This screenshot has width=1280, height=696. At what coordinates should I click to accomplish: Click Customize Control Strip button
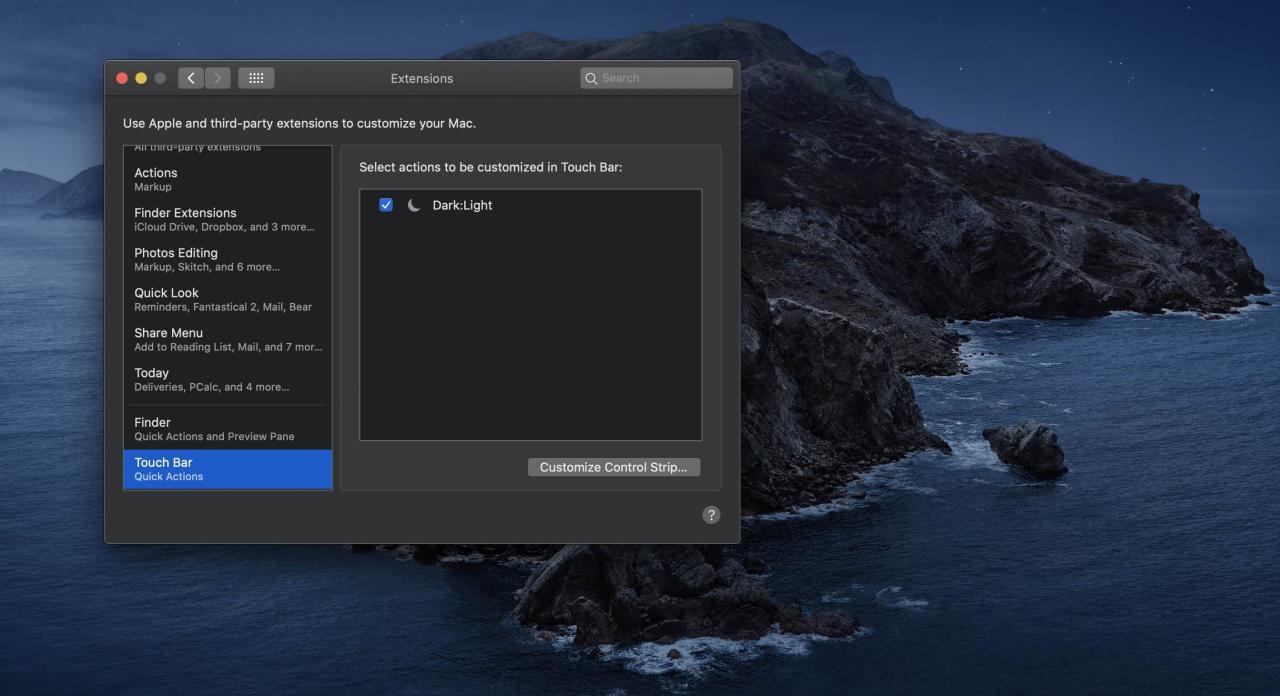coord(613,467)
